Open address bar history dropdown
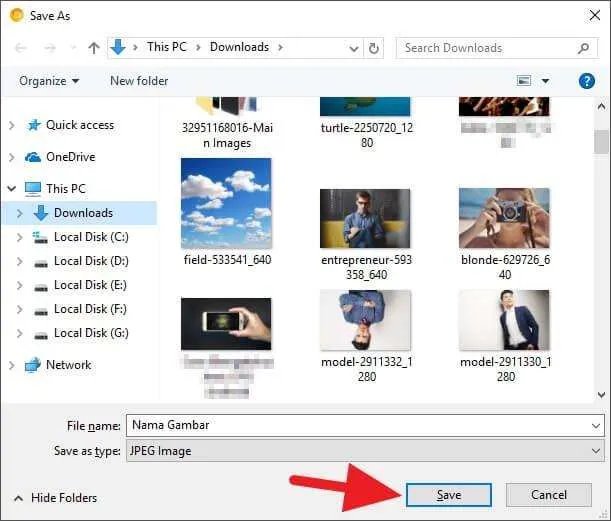Screen dimensions: 611x521 click(354, 49)
